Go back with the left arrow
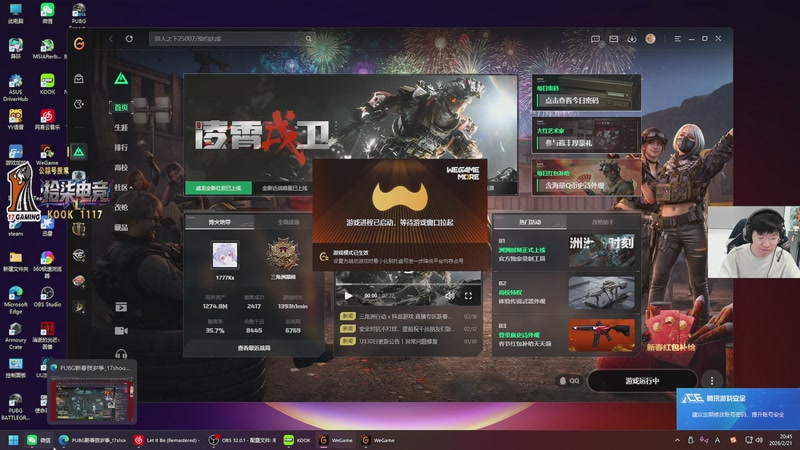The height and width of the screenshot is (450, 800). [111, 39]
